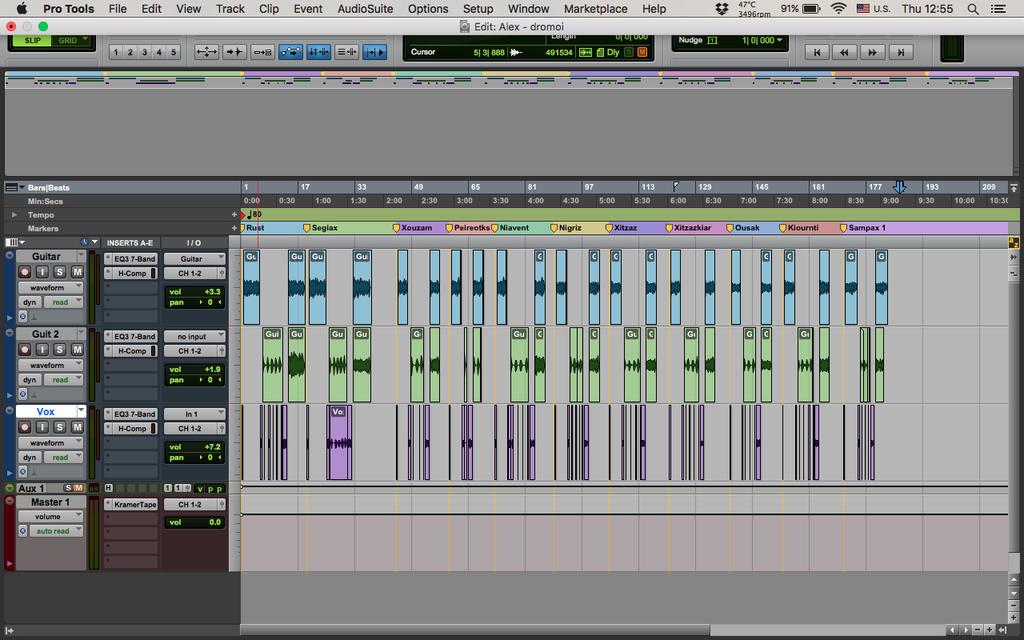1024x640 pixels.
Task: Click Guit 2 track volume value +1.9
Action: (212, 370)
